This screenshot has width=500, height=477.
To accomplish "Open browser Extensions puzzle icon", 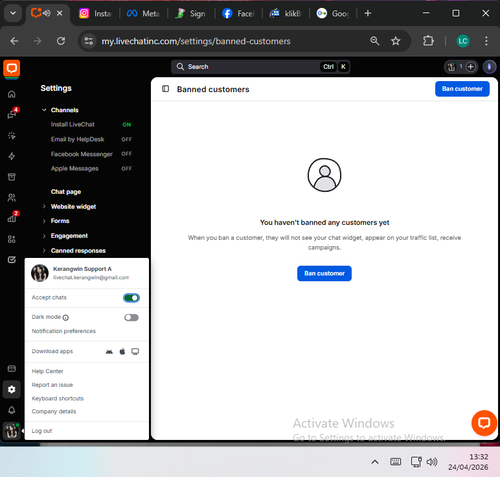I will pos(428,41).
